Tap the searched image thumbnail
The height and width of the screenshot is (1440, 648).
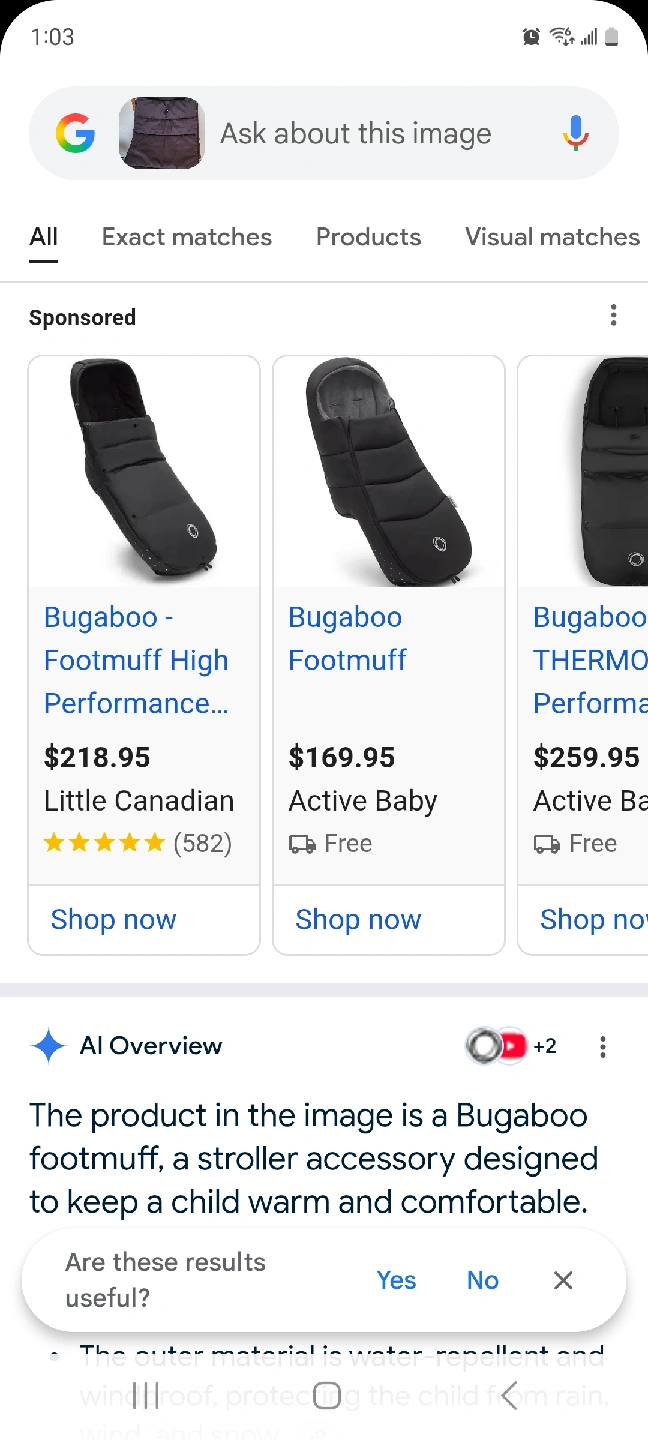click(162, 133)
